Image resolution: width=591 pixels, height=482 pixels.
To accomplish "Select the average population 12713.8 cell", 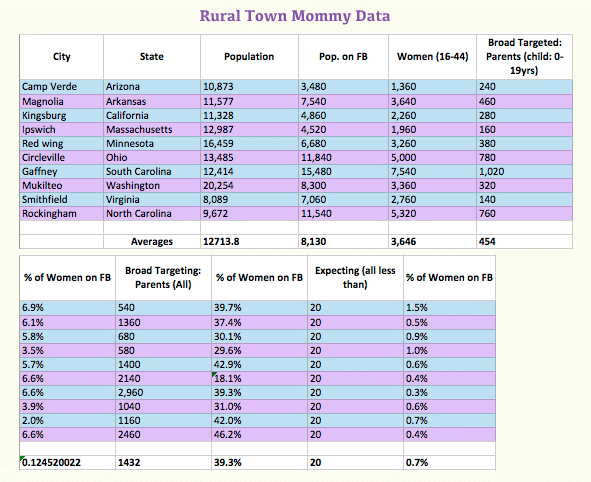I will [249, 242].
